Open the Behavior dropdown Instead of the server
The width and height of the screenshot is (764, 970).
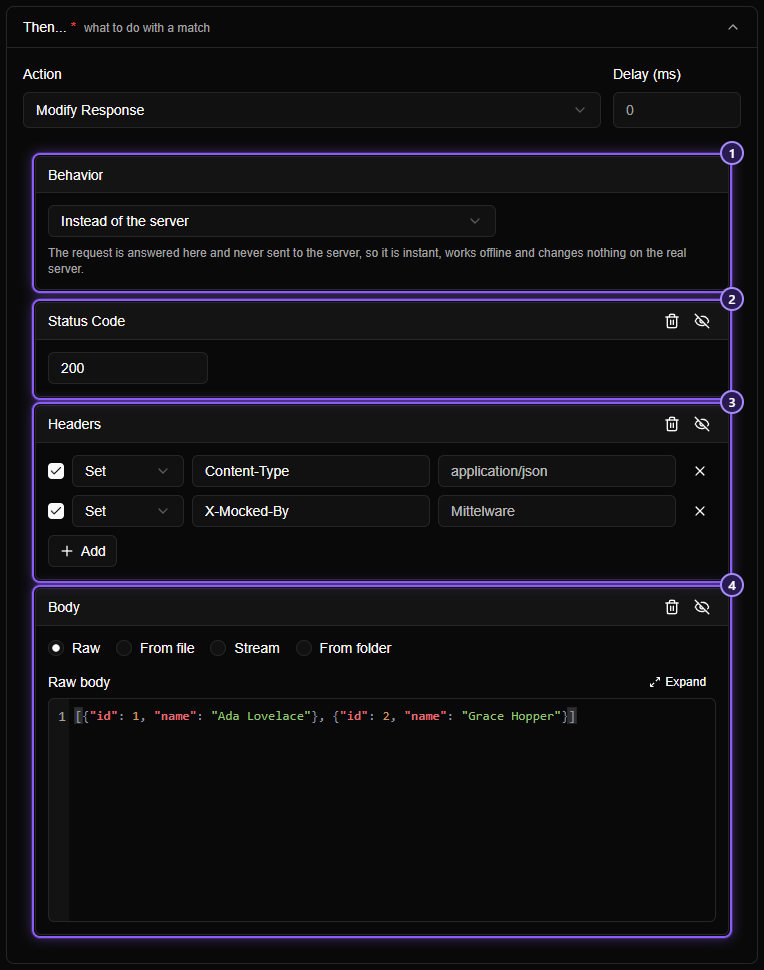(272, 221)
